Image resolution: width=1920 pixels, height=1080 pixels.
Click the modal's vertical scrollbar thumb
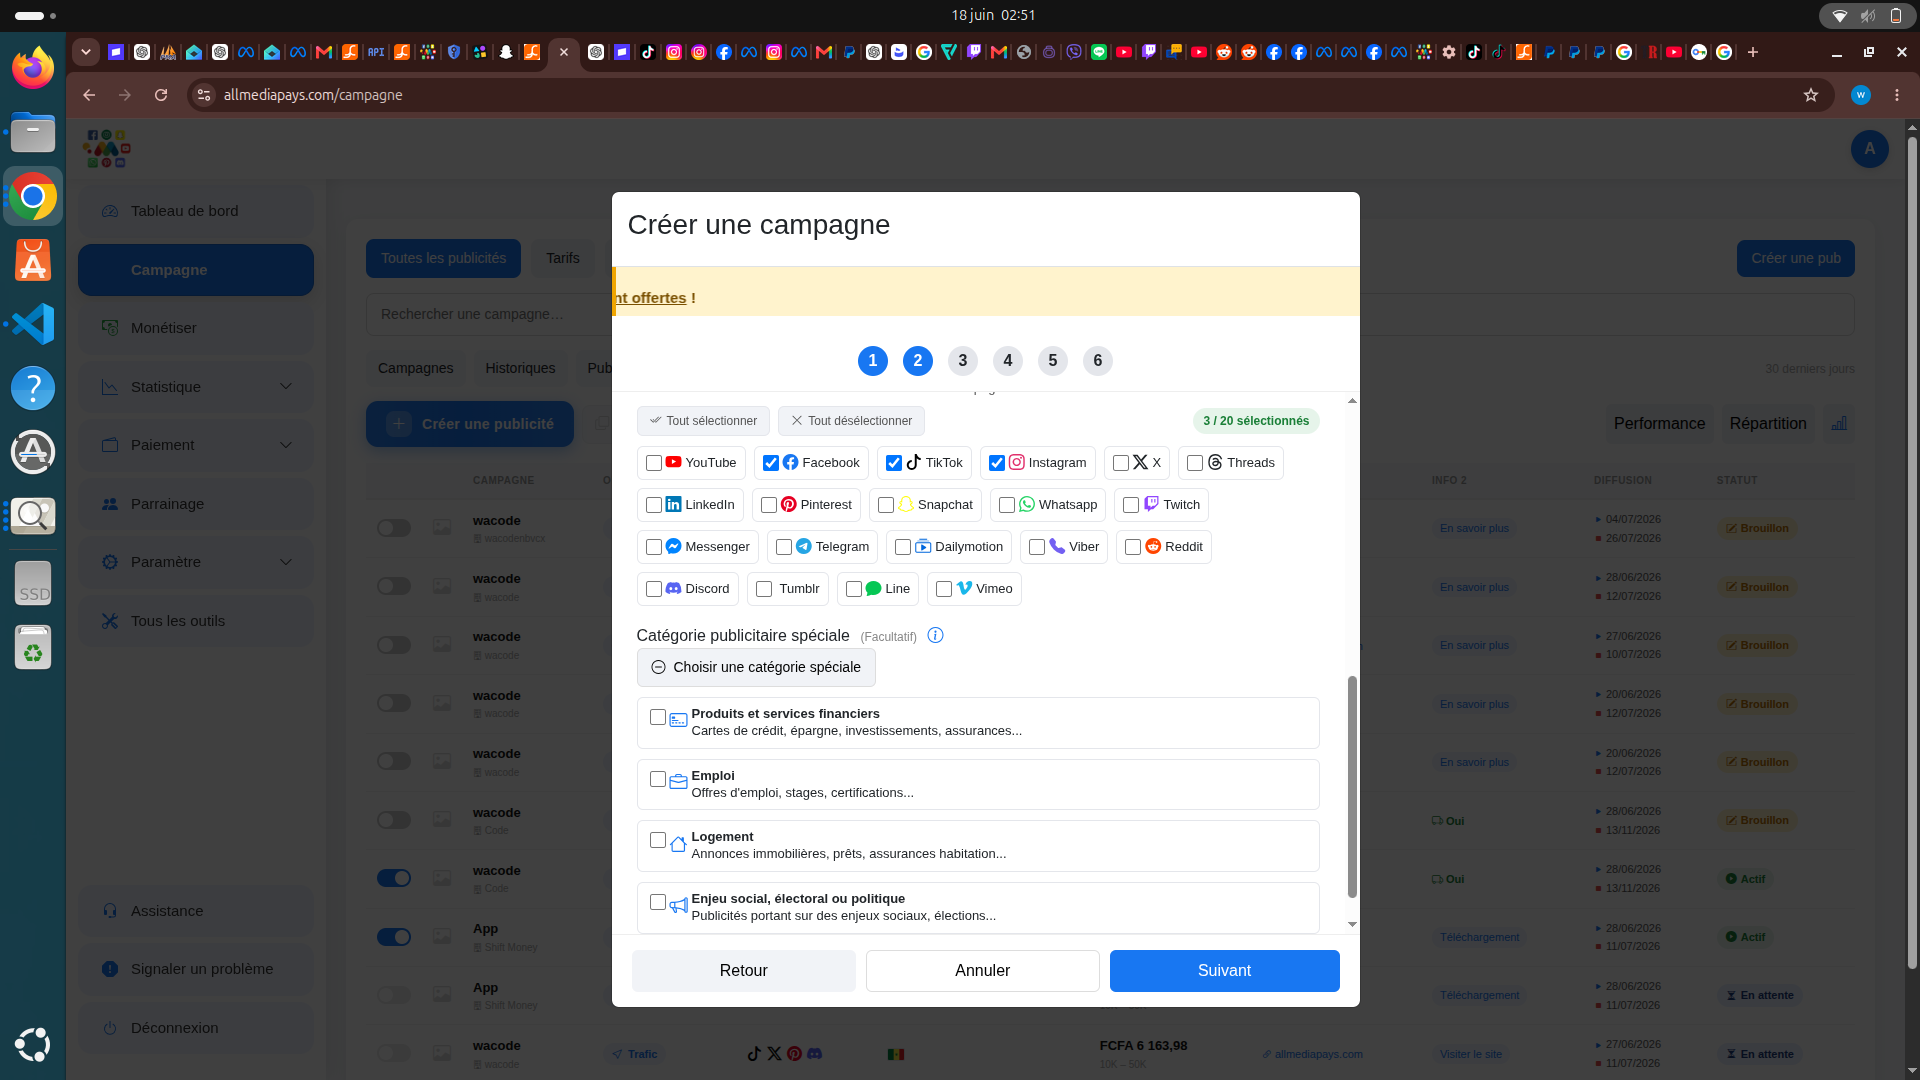1352,787
